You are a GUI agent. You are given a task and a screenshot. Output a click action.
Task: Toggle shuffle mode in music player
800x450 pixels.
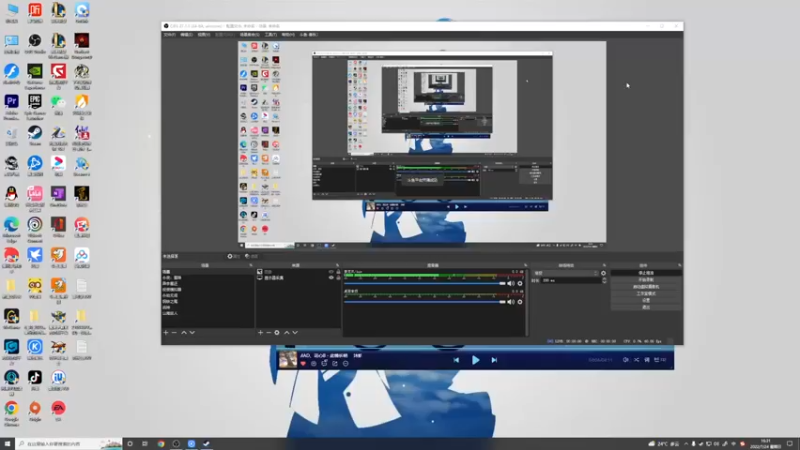coord(636,360)
